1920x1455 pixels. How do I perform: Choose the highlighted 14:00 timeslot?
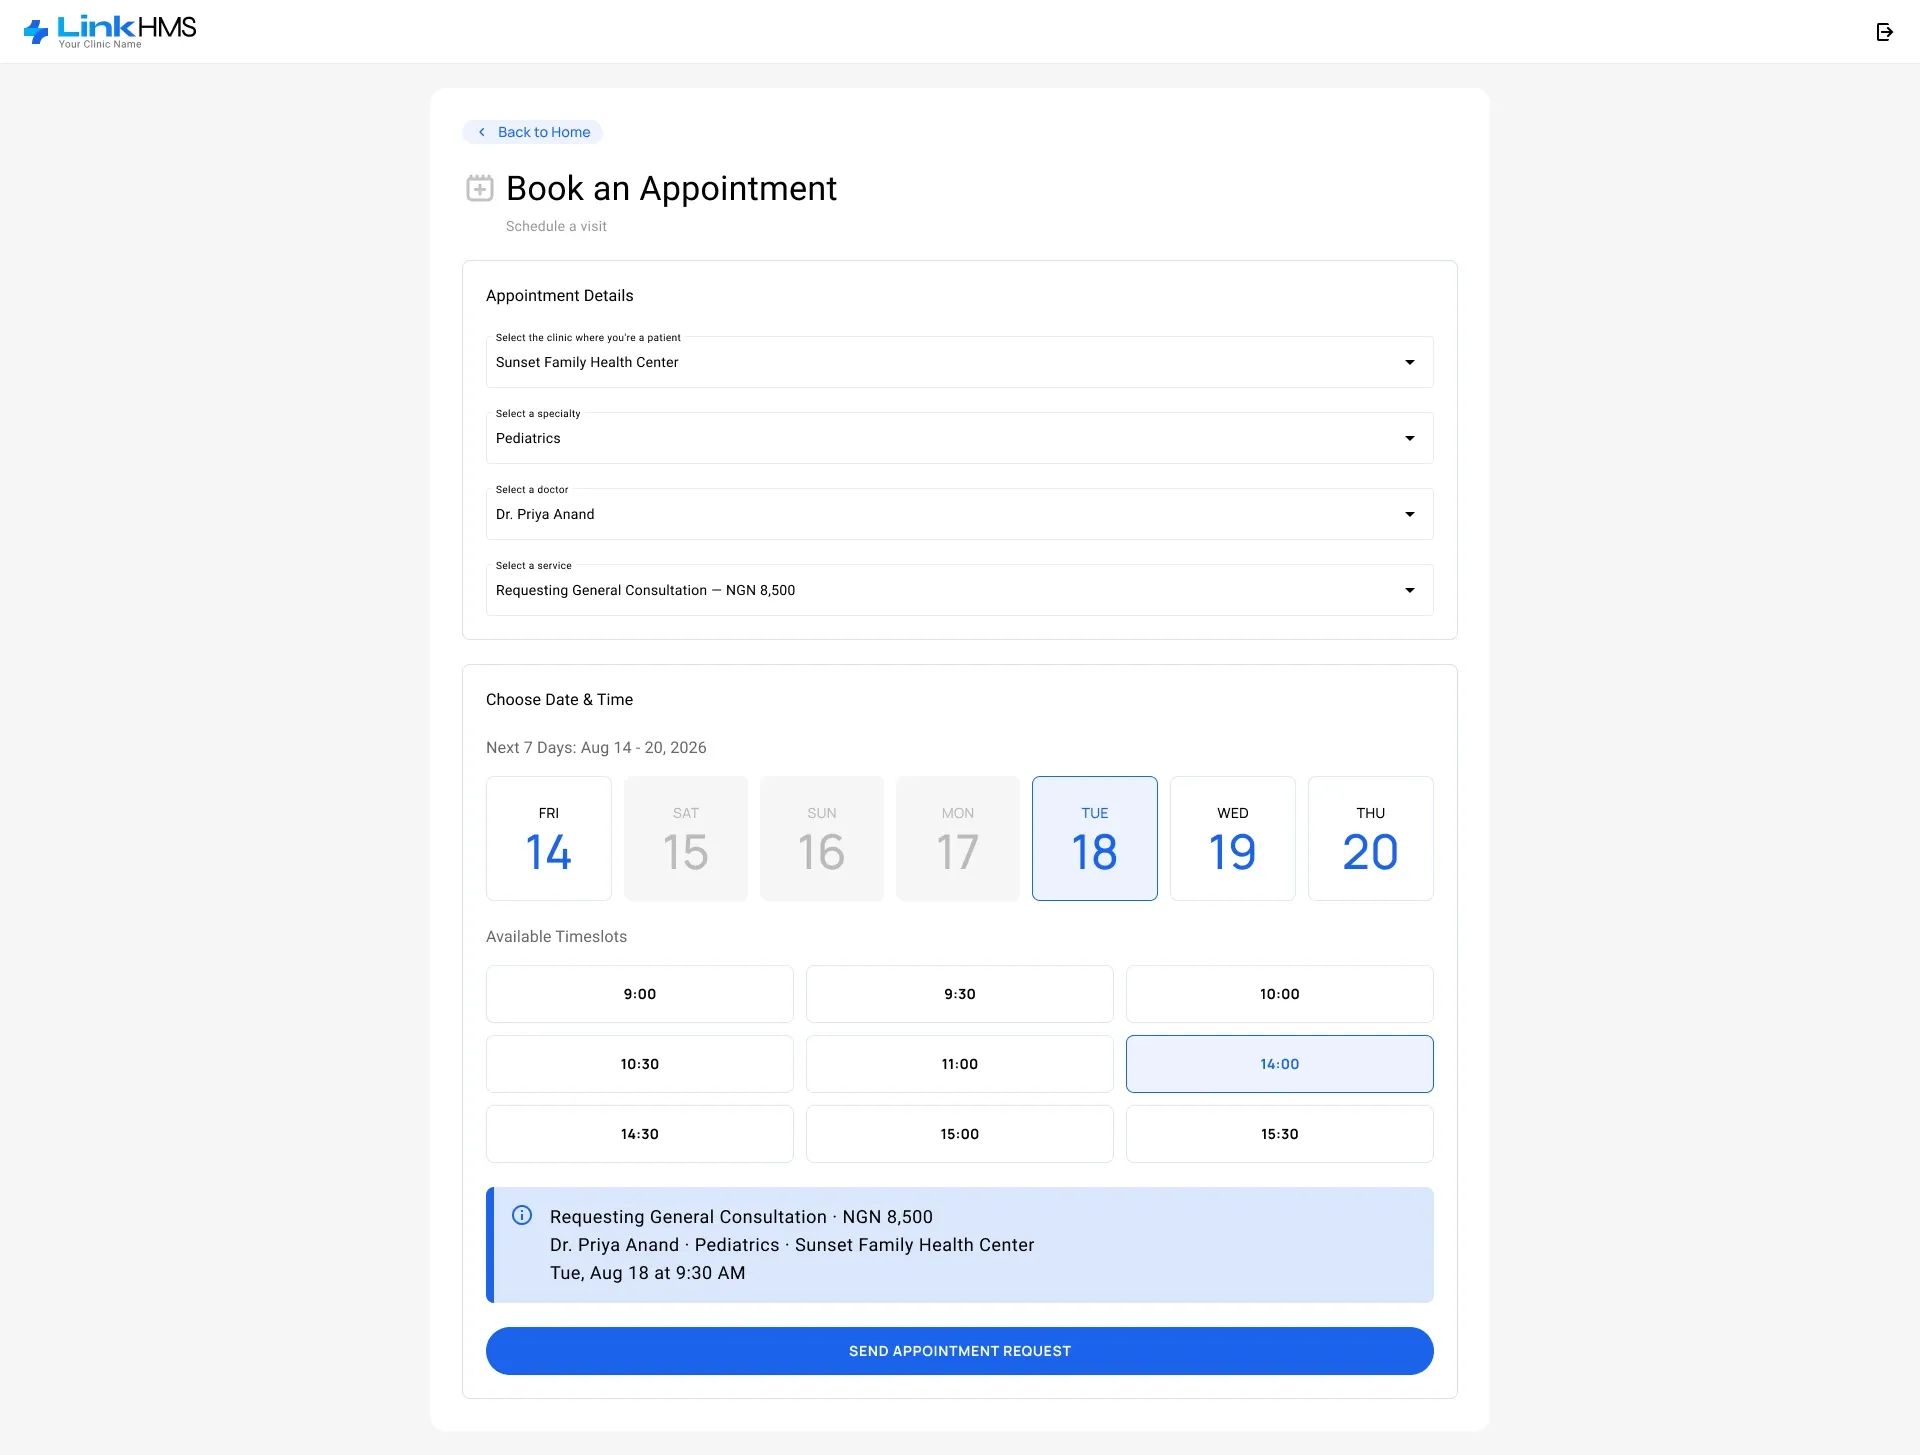pos(1280,1064)
